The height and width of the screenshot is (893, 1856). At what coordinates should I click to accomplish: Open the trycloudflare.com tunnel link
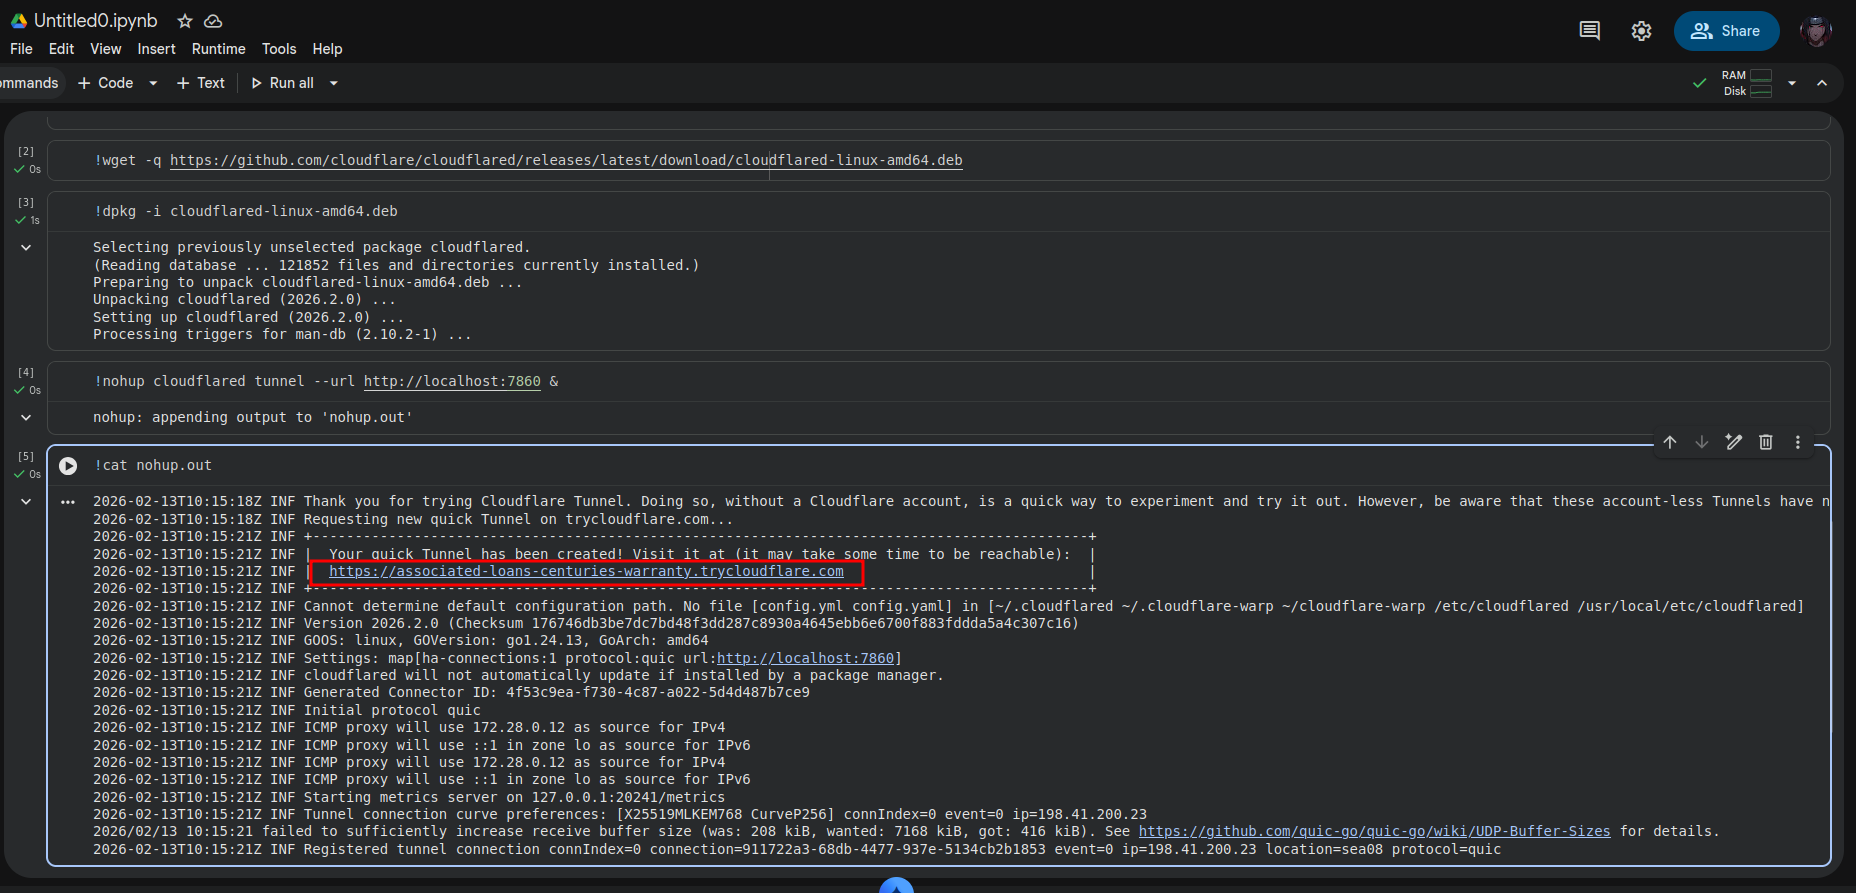(586, 571)
